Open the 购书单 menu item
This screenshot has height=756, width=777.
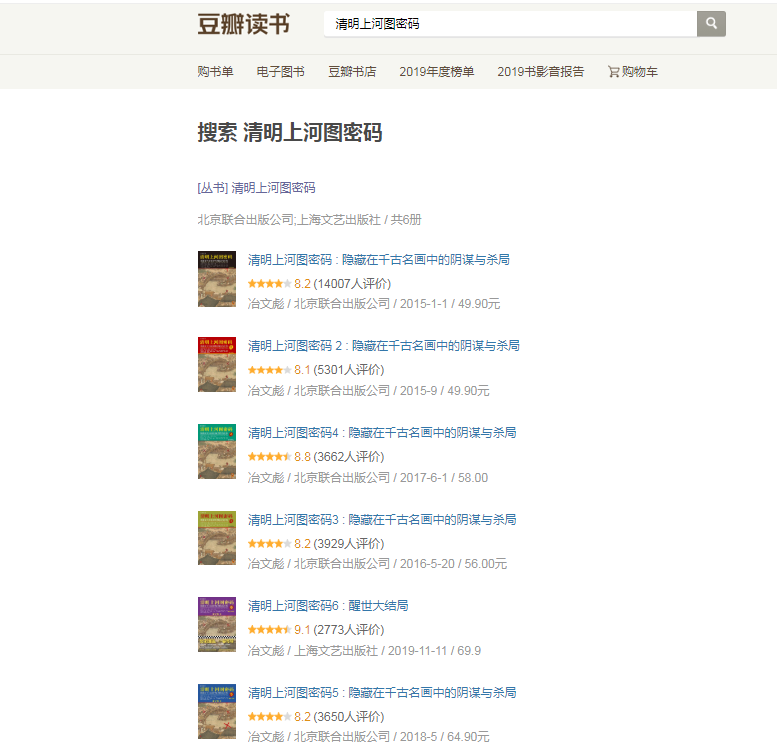(216, 72)
